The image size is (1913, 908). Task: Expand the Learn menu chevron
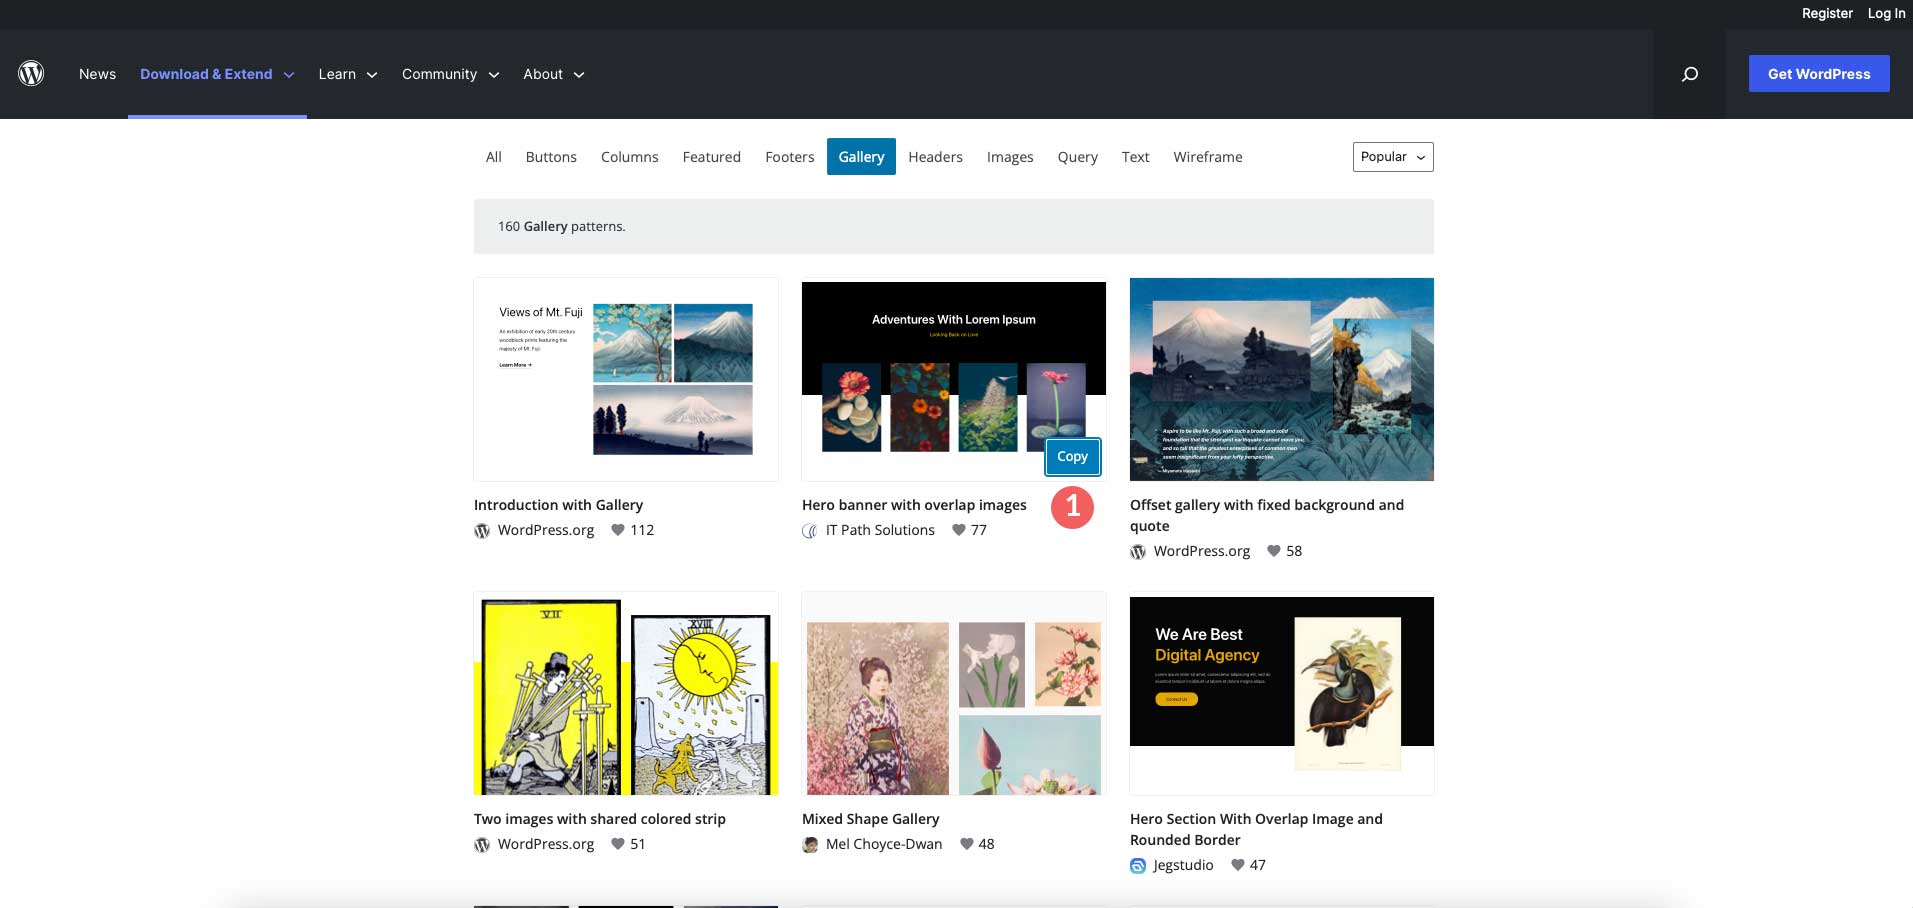372,75
